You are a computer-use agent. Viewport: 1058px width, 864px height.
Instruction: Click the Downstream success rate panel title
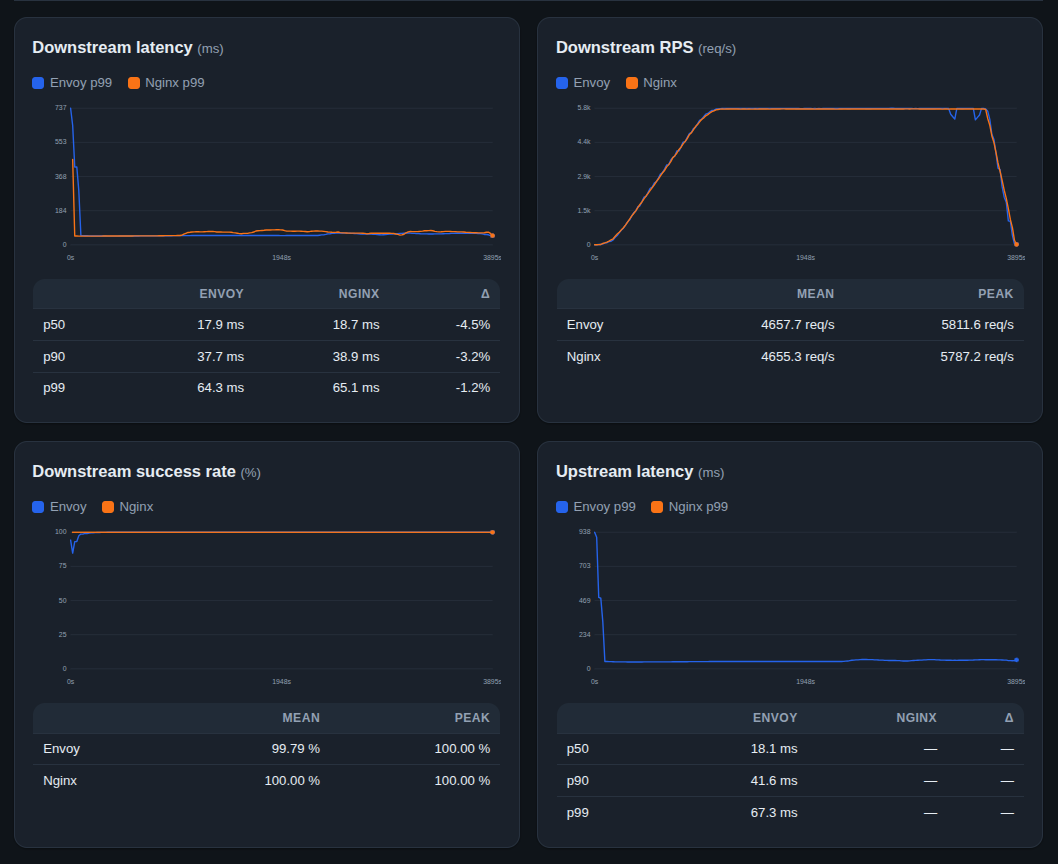click(x=134, y=472)
